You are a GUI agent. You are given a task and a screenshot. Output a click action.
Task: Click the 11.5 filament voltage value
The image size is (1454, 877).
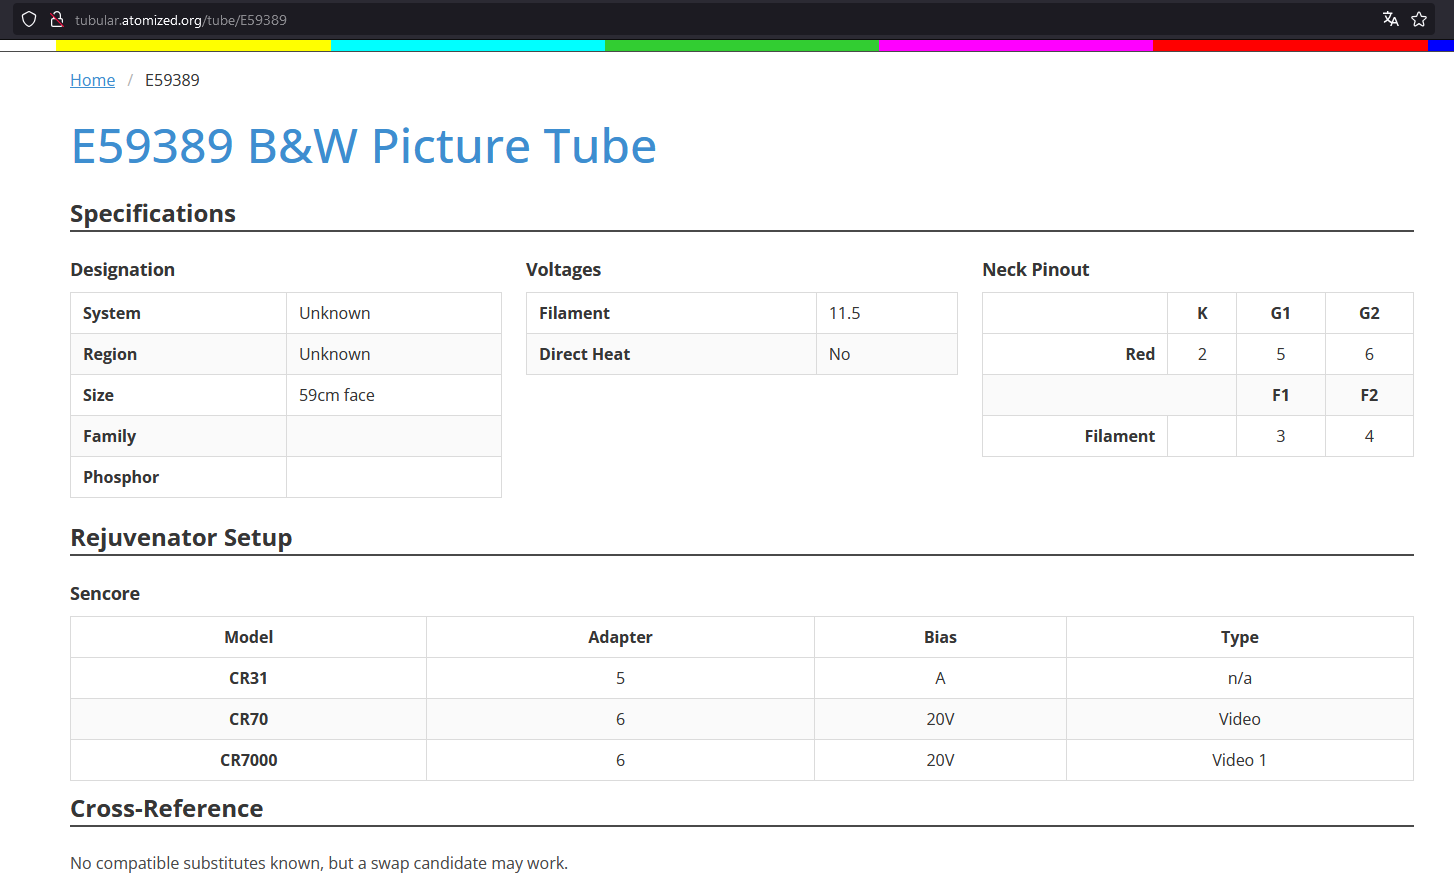click(845, 313)
